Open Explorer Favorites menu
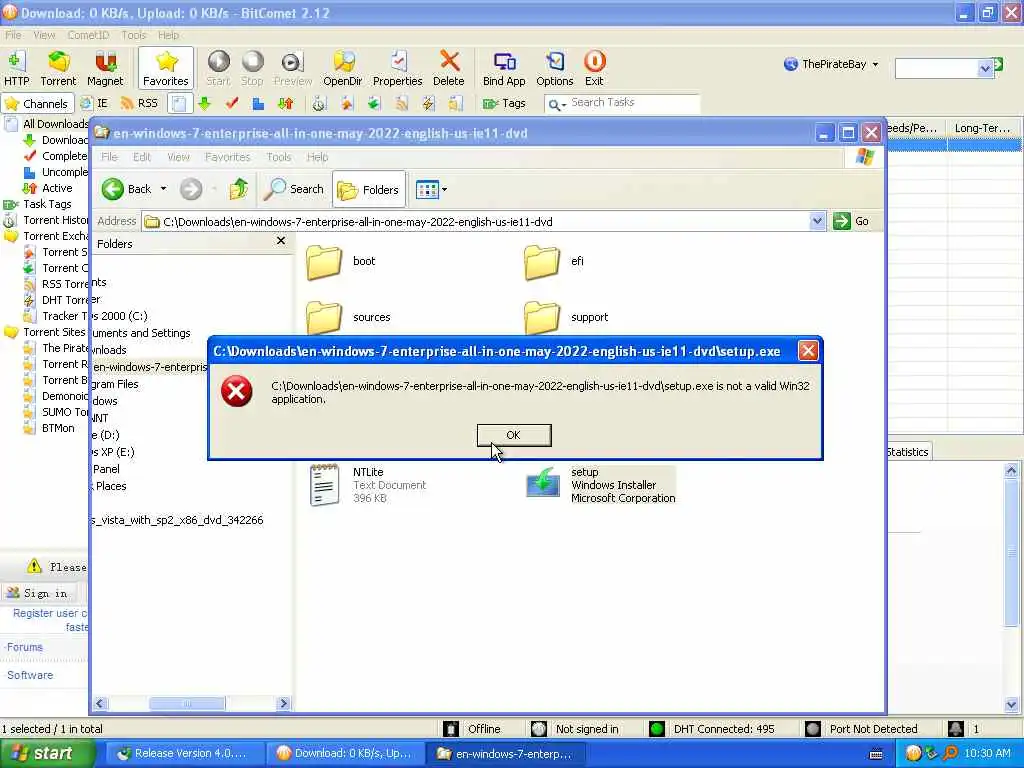This screenshot has height=768, width=1024. click(x=227, y=157)
